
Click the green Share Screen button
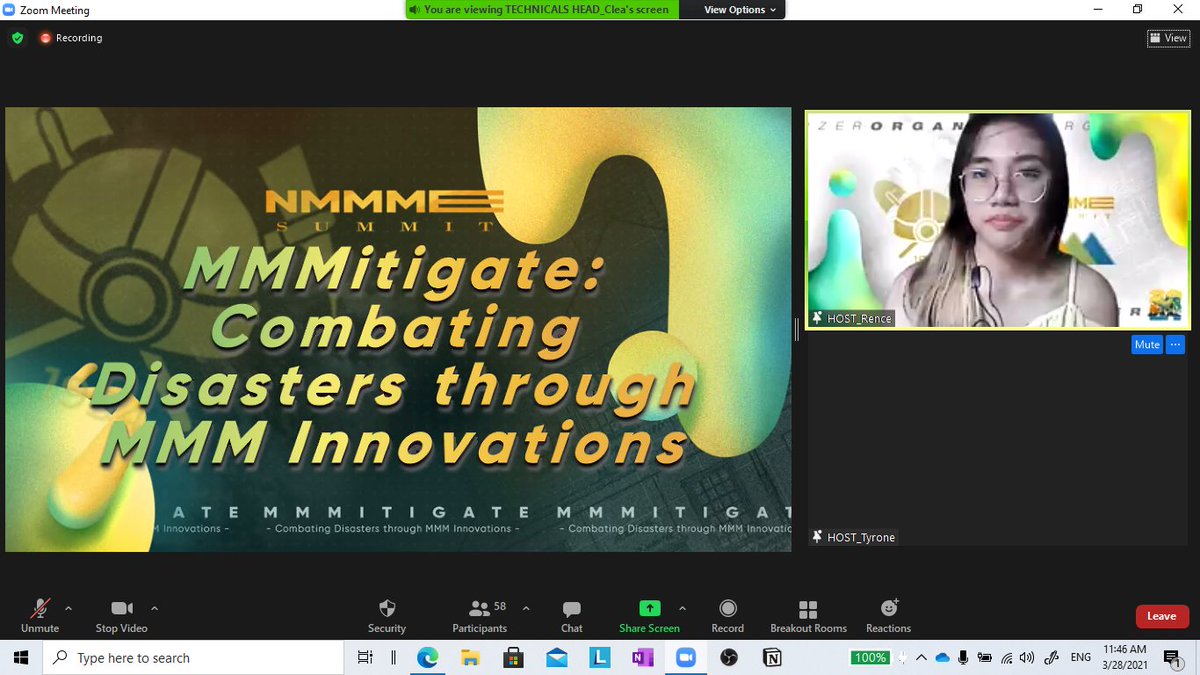649,615
